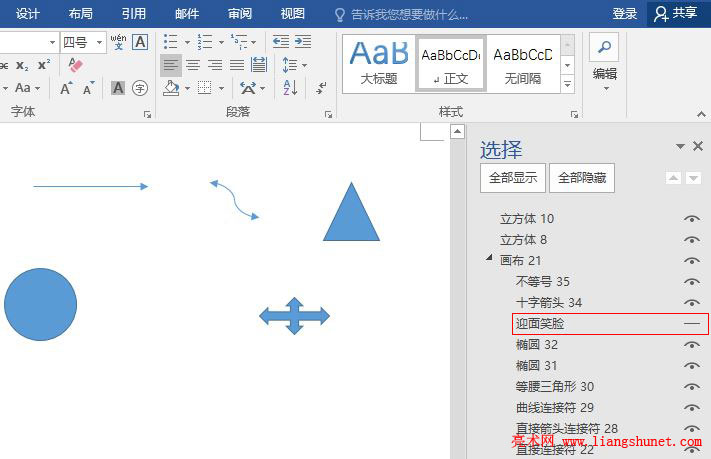Click the 告诉我您想要做什么 search box
The image size is (711, 459).
[401, 15]
